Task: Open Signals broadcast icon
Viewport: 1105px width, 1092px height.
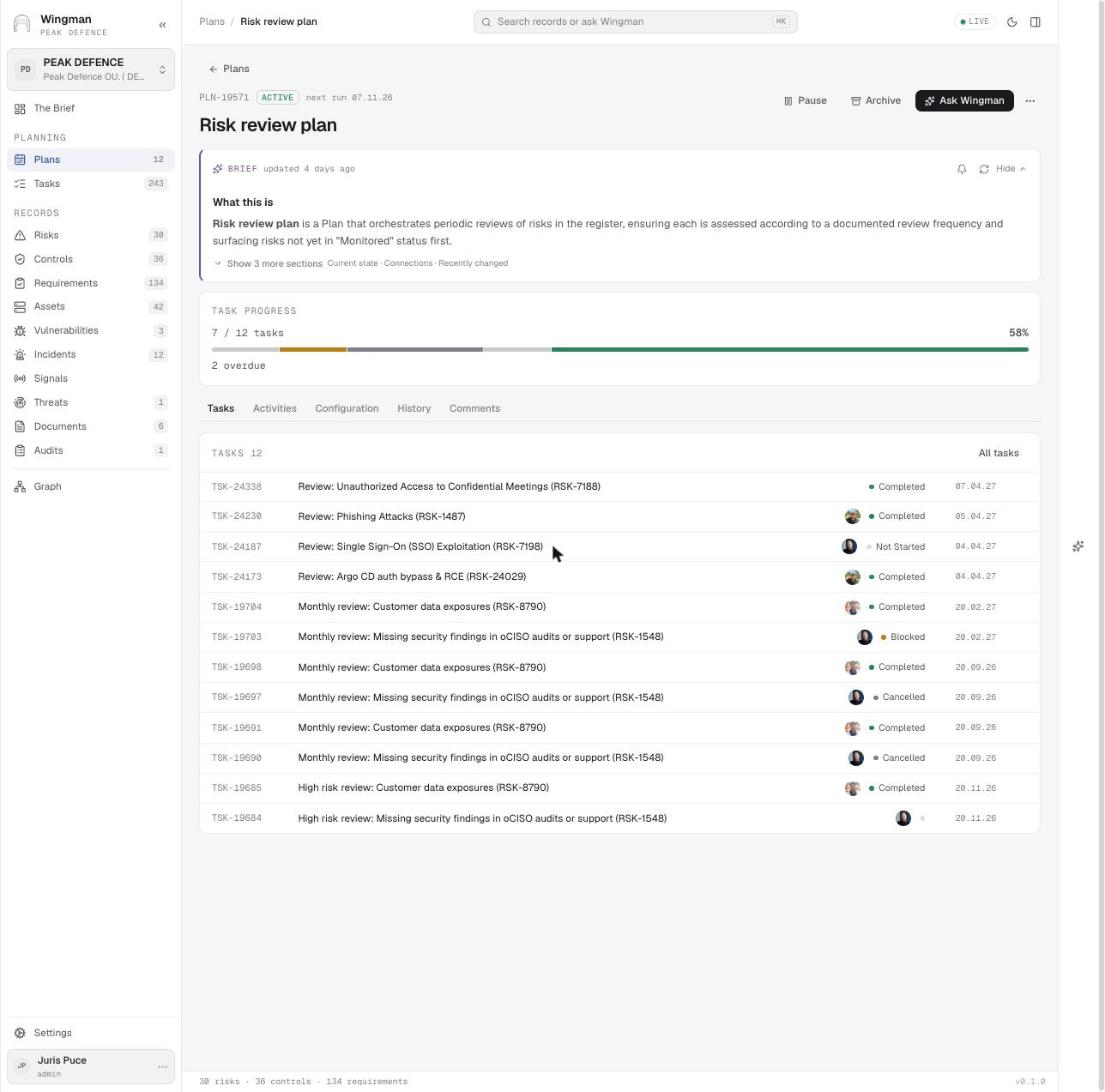Action: pos(20,379)
